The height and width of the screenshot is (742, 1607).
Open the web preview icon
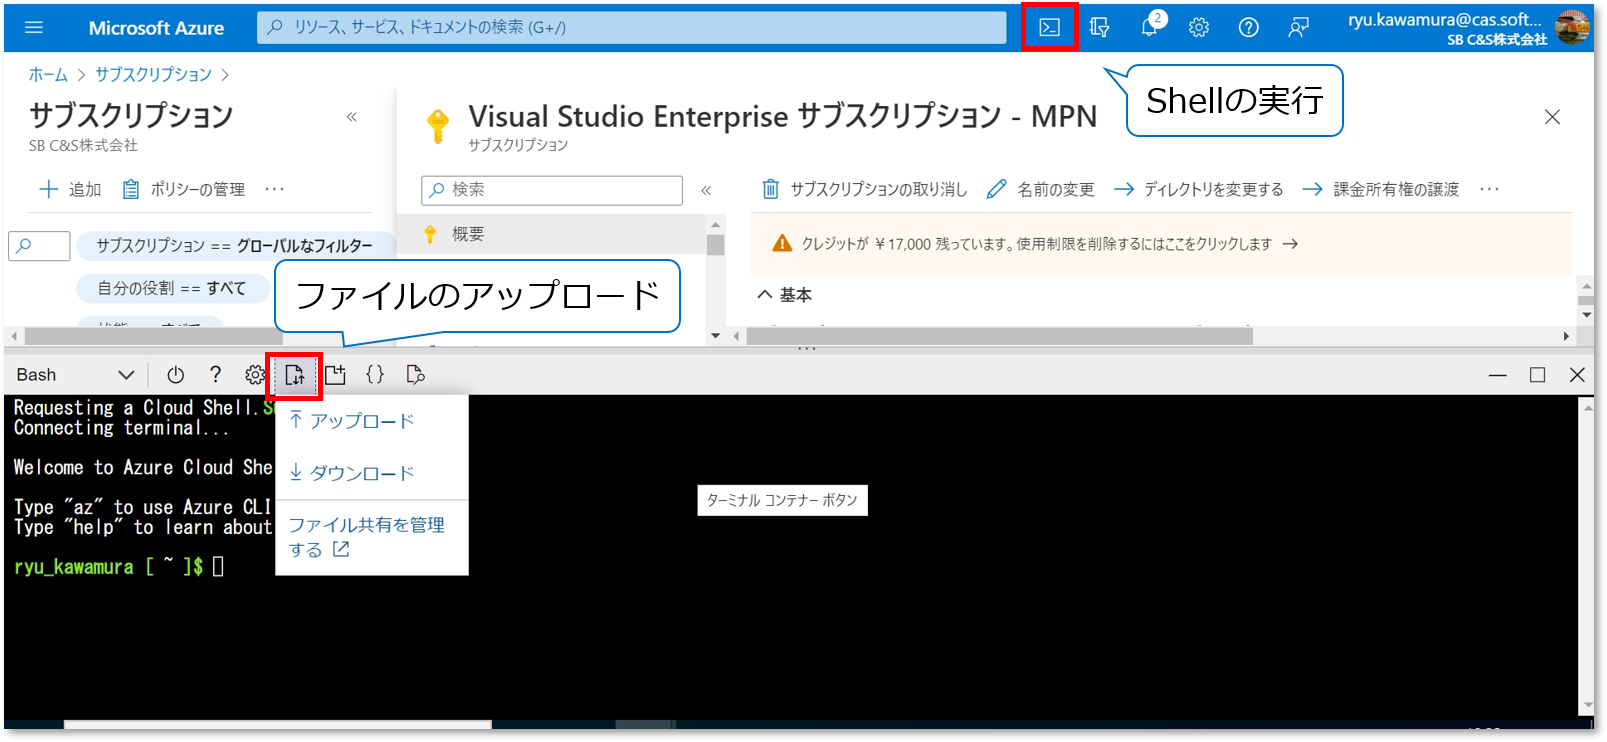click(415, 375)
